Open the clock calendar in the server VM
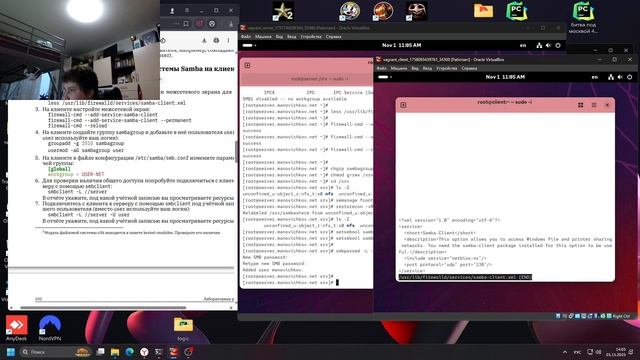Viewport: 640px width, 360px height. (x=401, y=45)
